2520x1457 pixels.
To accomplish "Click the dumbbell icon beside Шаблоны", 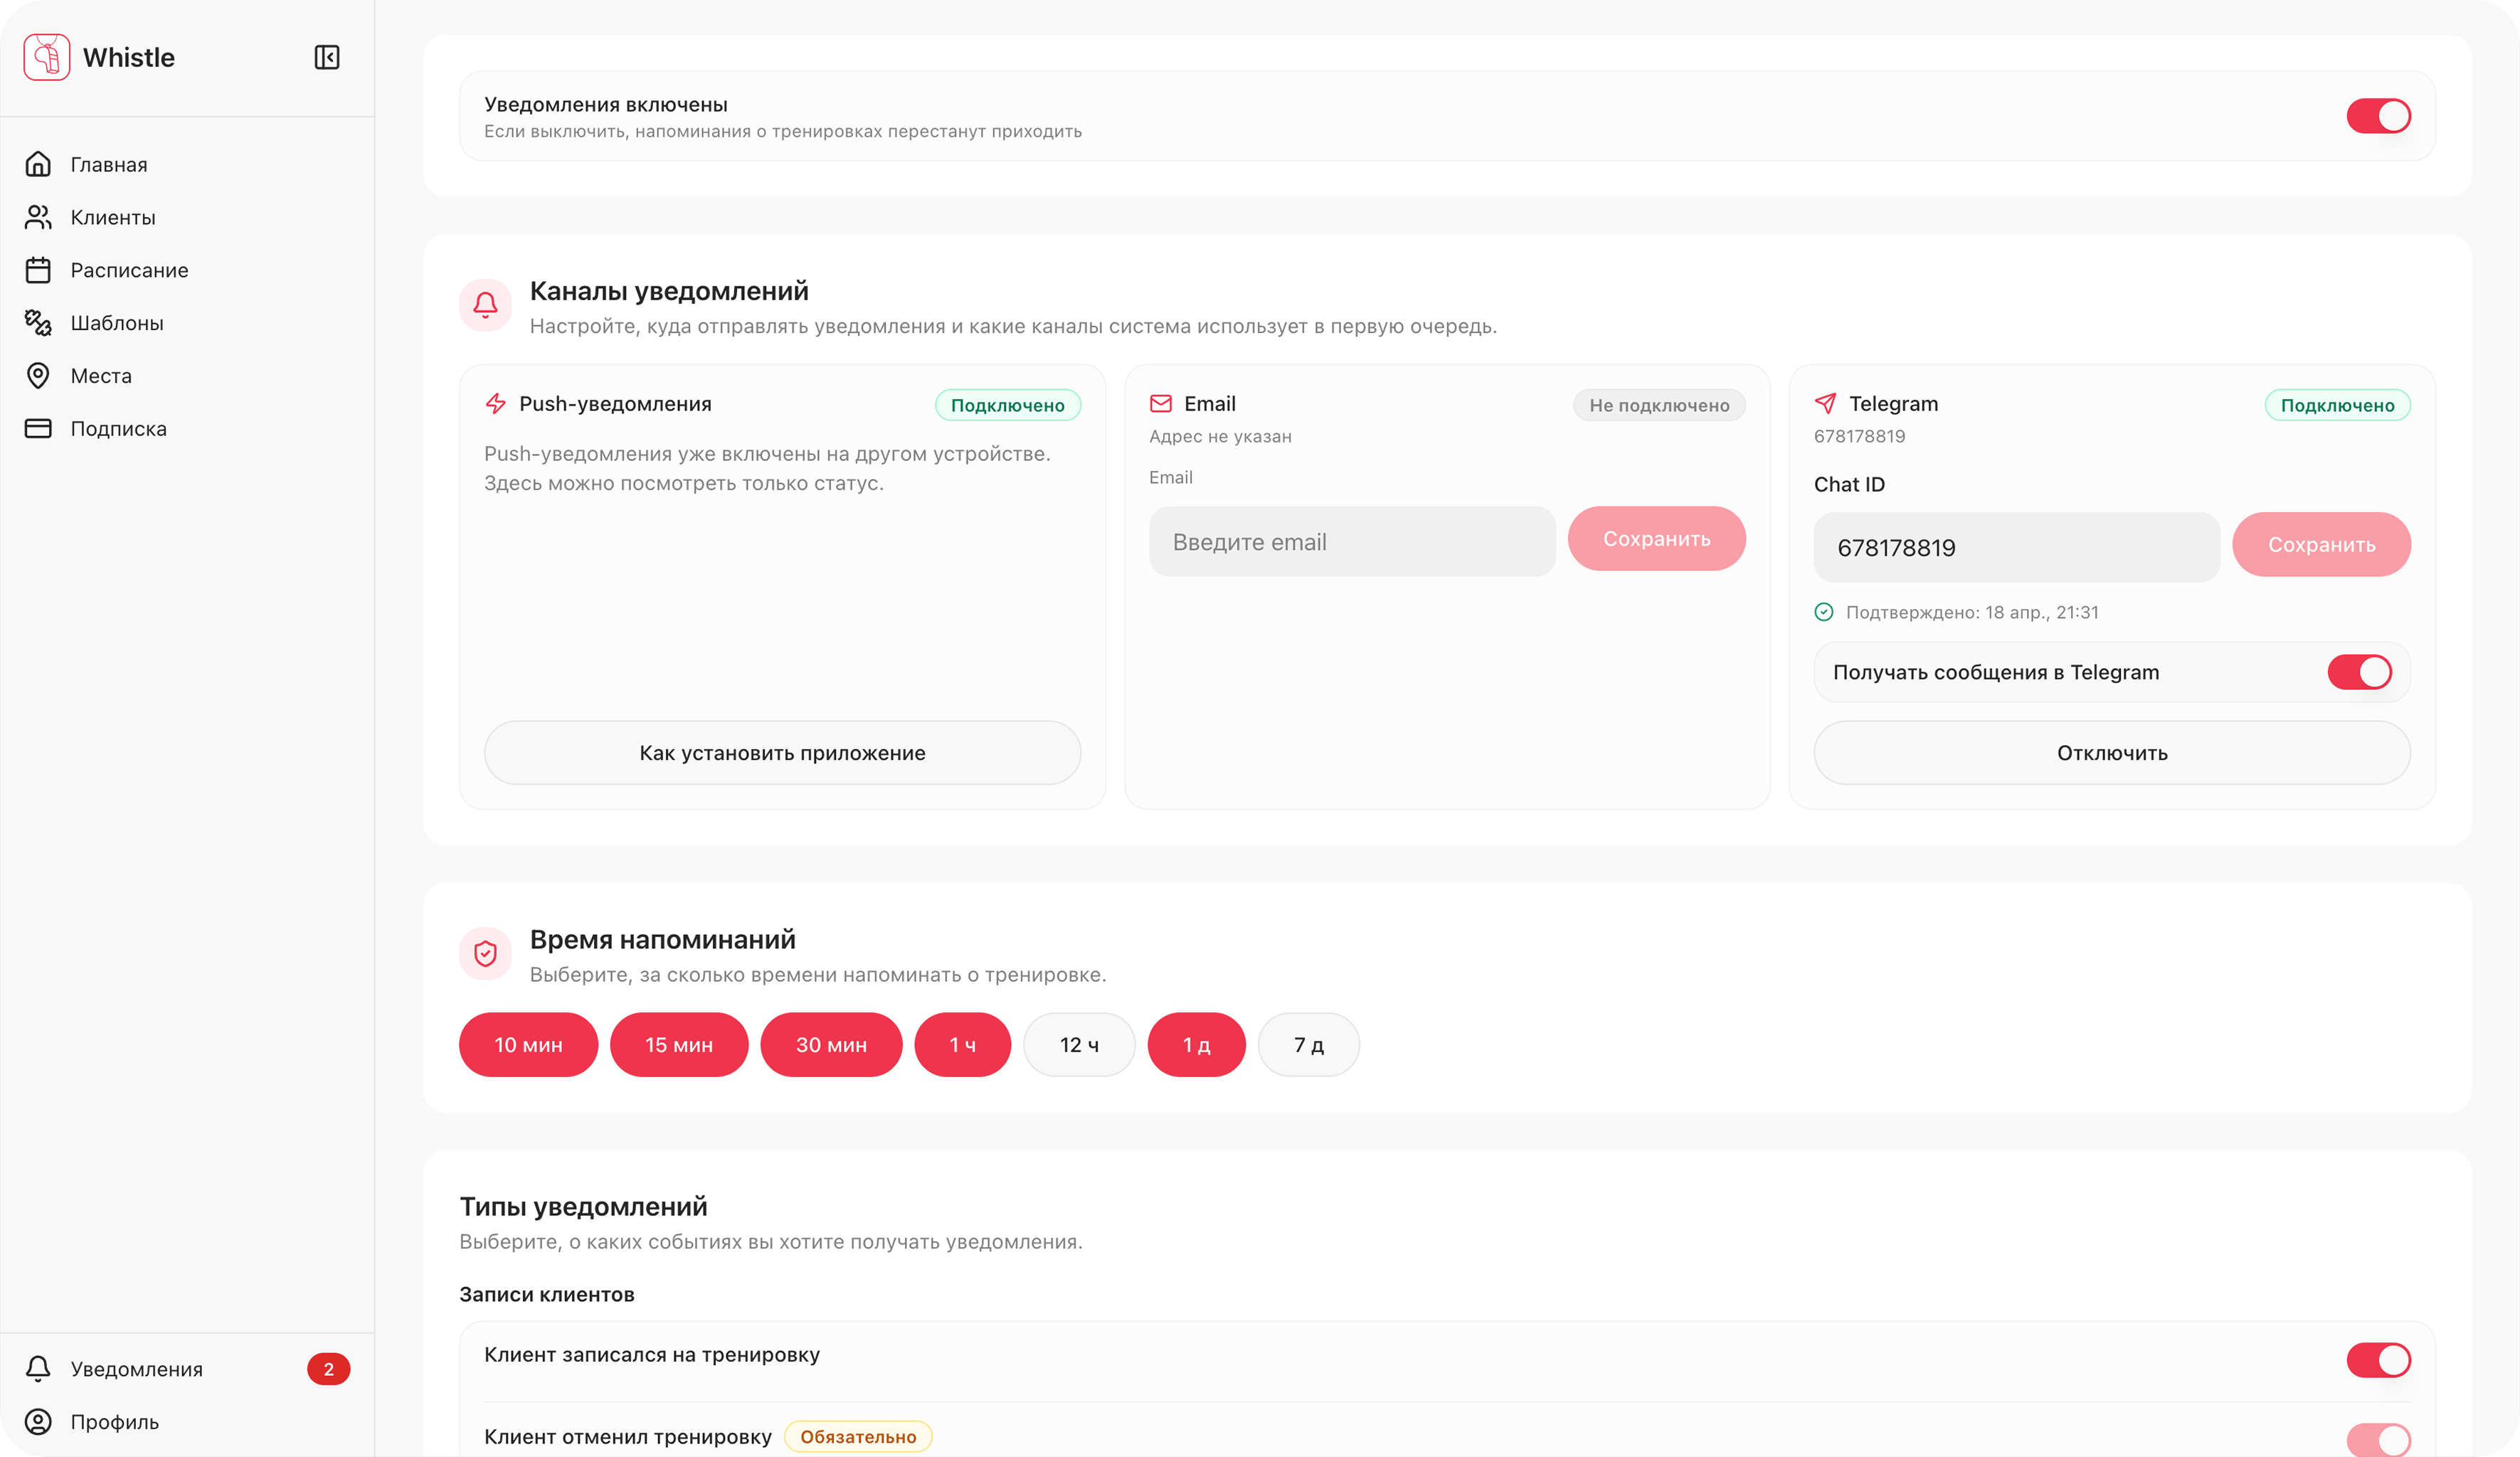I will click(x=38, y=322).
